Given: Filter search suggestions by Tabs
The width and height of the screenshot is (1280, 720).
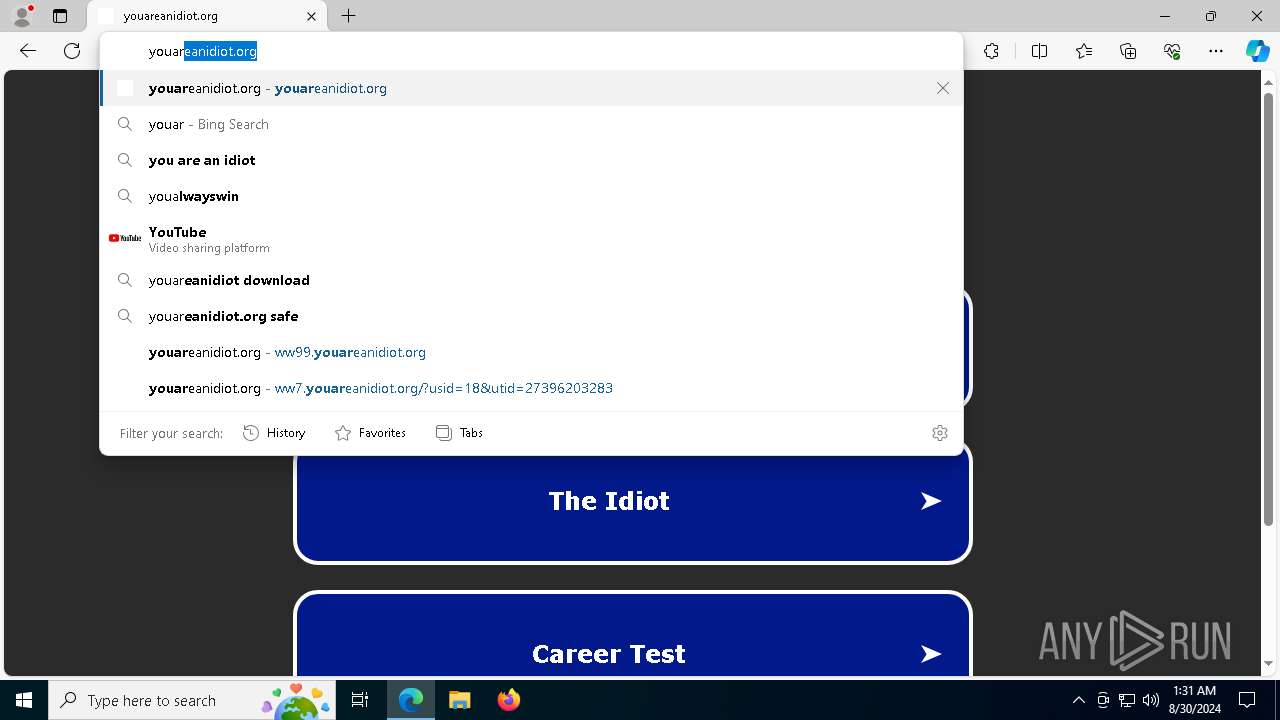Looking at the screenshot, I should [x=460, y=433].
